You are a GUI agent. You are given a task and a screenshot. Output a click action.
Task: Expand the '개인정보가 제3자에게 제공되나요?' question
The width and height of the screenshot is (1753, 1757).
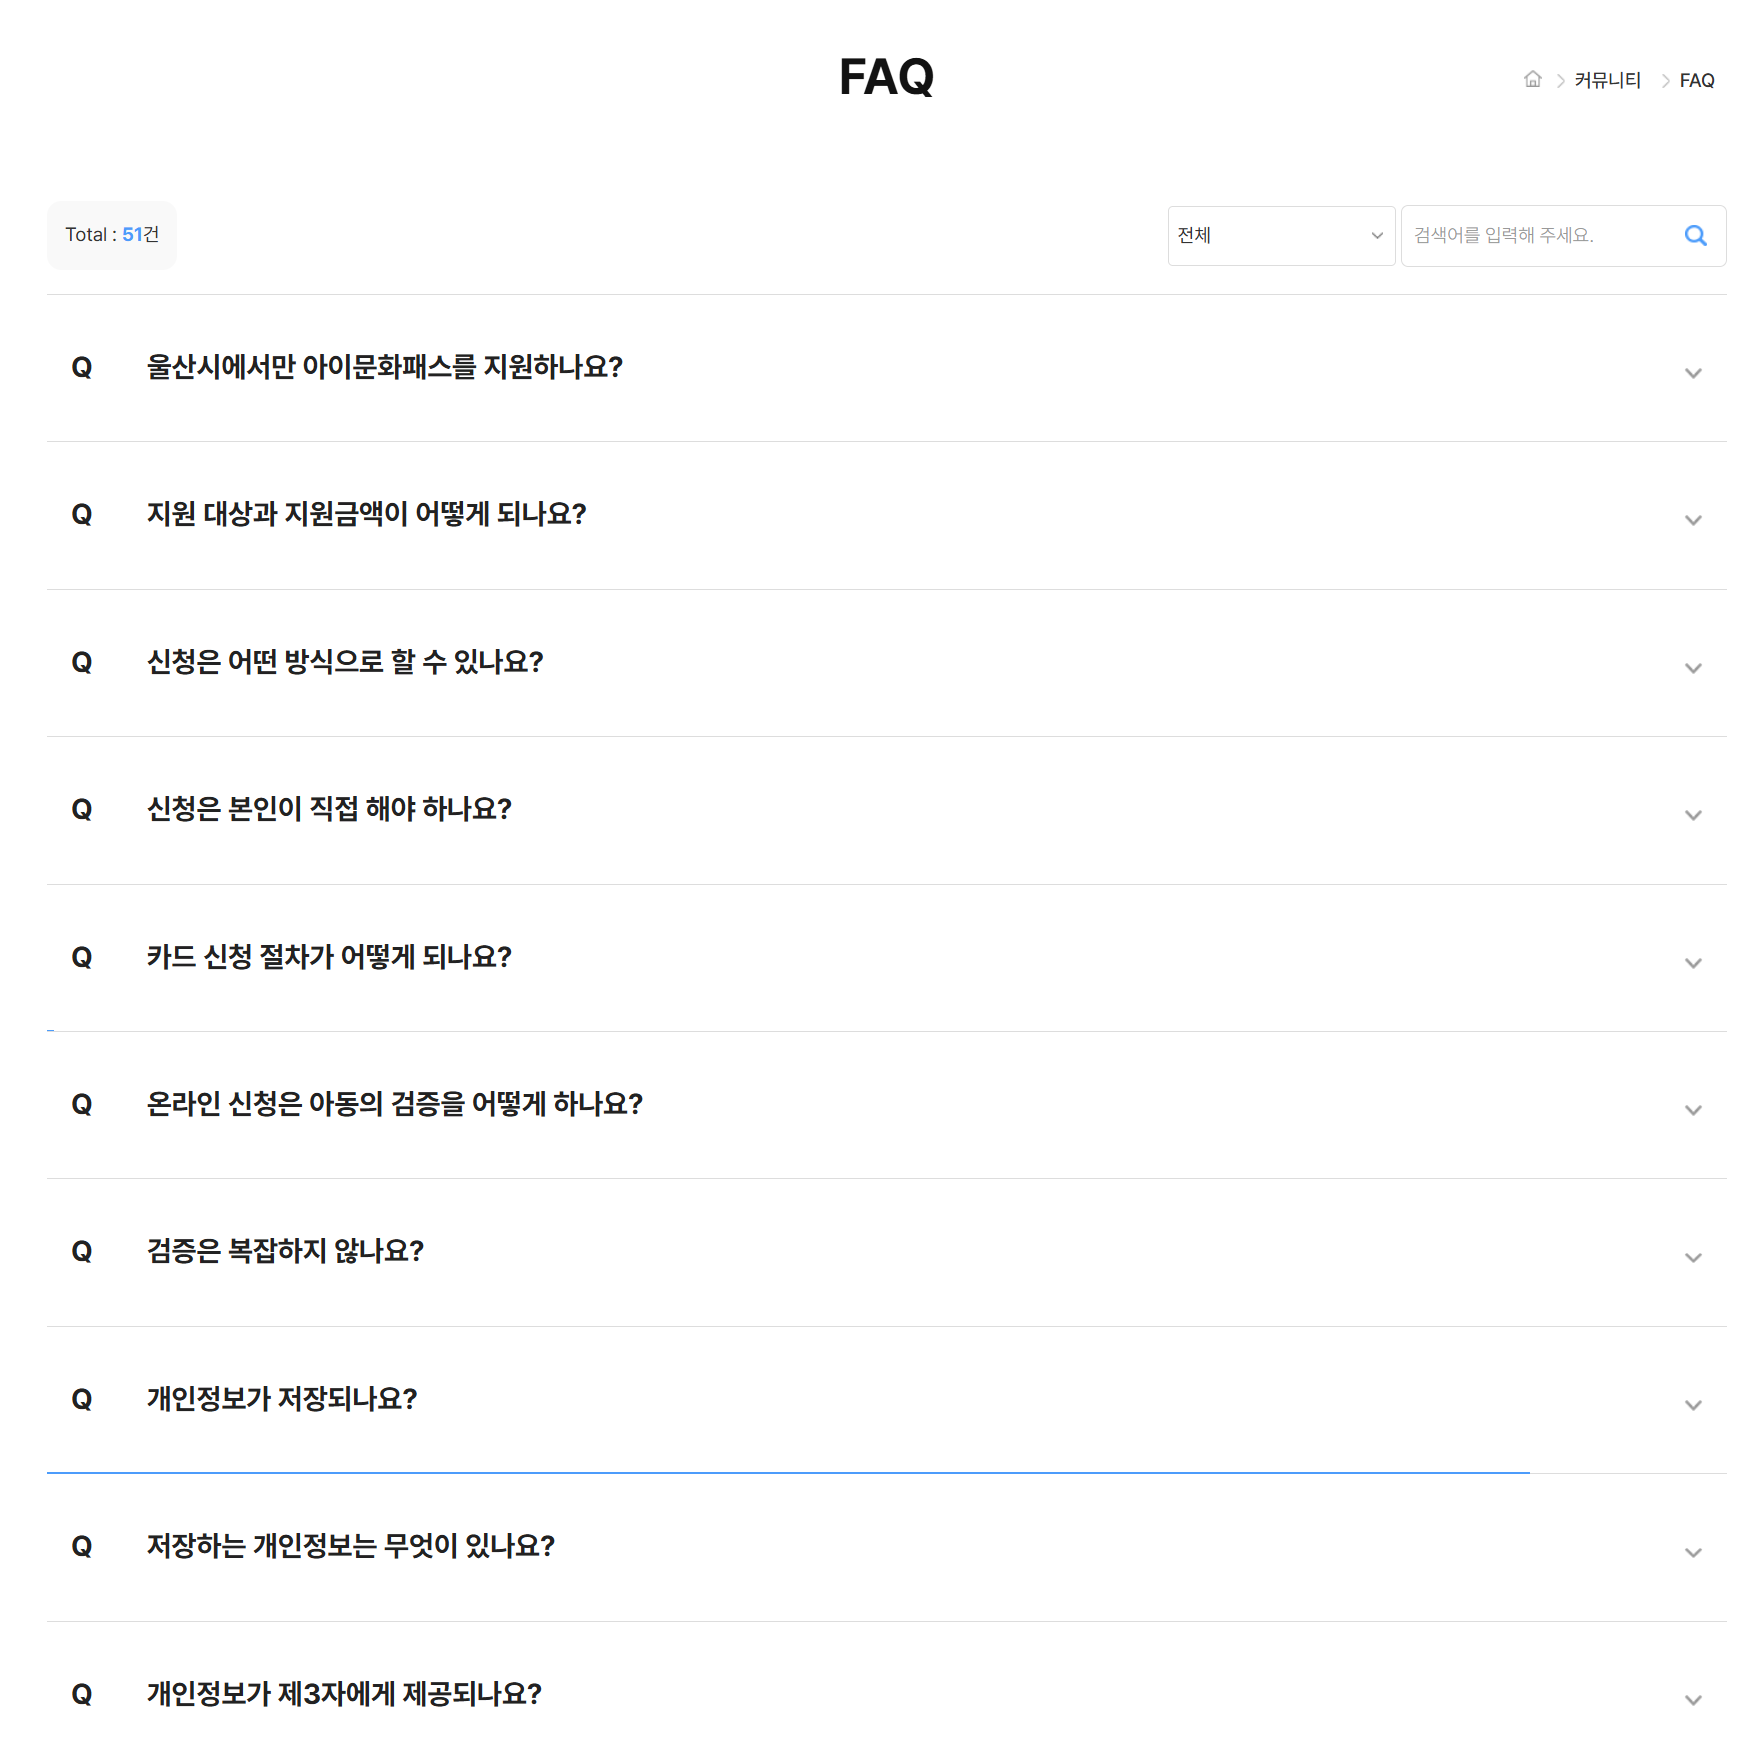coord(1693,1700)
